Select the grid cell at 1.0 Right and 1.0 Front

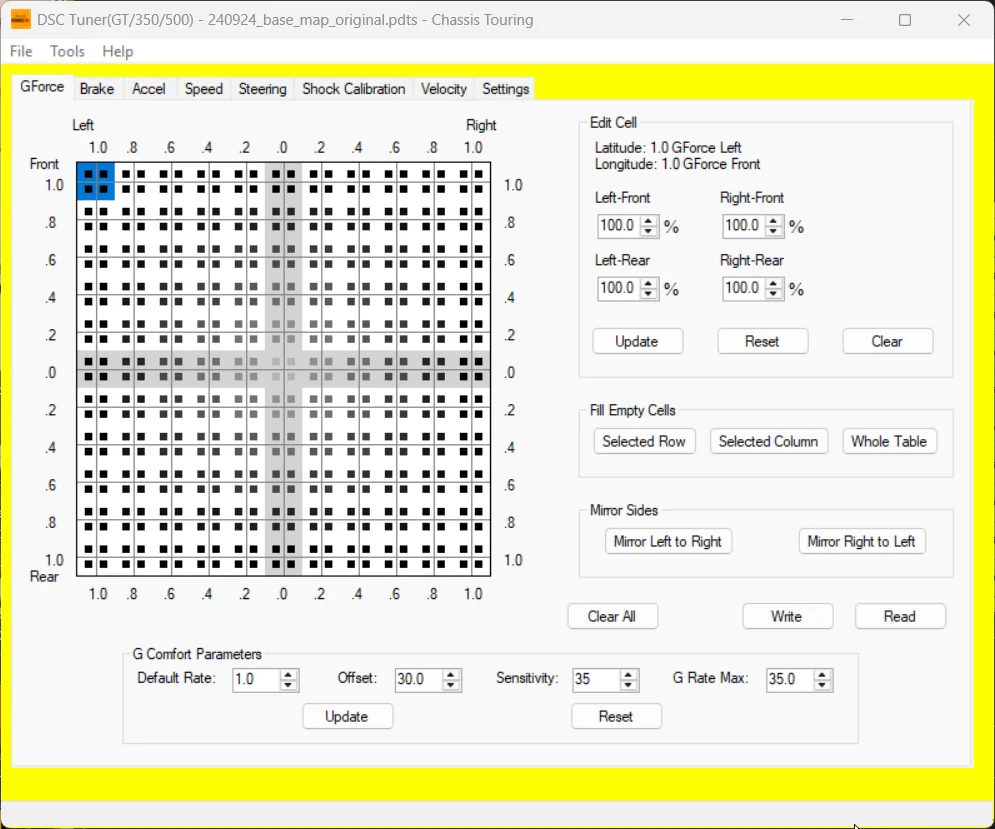471,182
